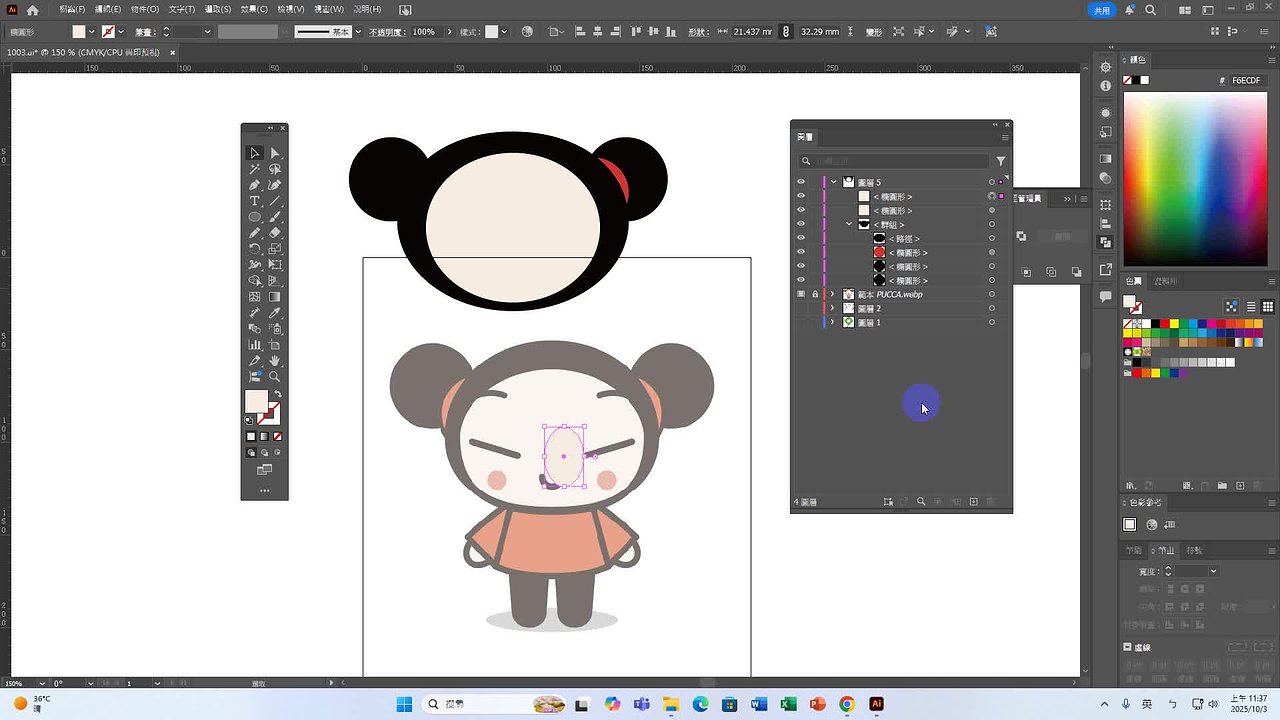1280x720 pixels.
Task: Select the Zoom magnifier tool
Action: click(x=275, y=377)
